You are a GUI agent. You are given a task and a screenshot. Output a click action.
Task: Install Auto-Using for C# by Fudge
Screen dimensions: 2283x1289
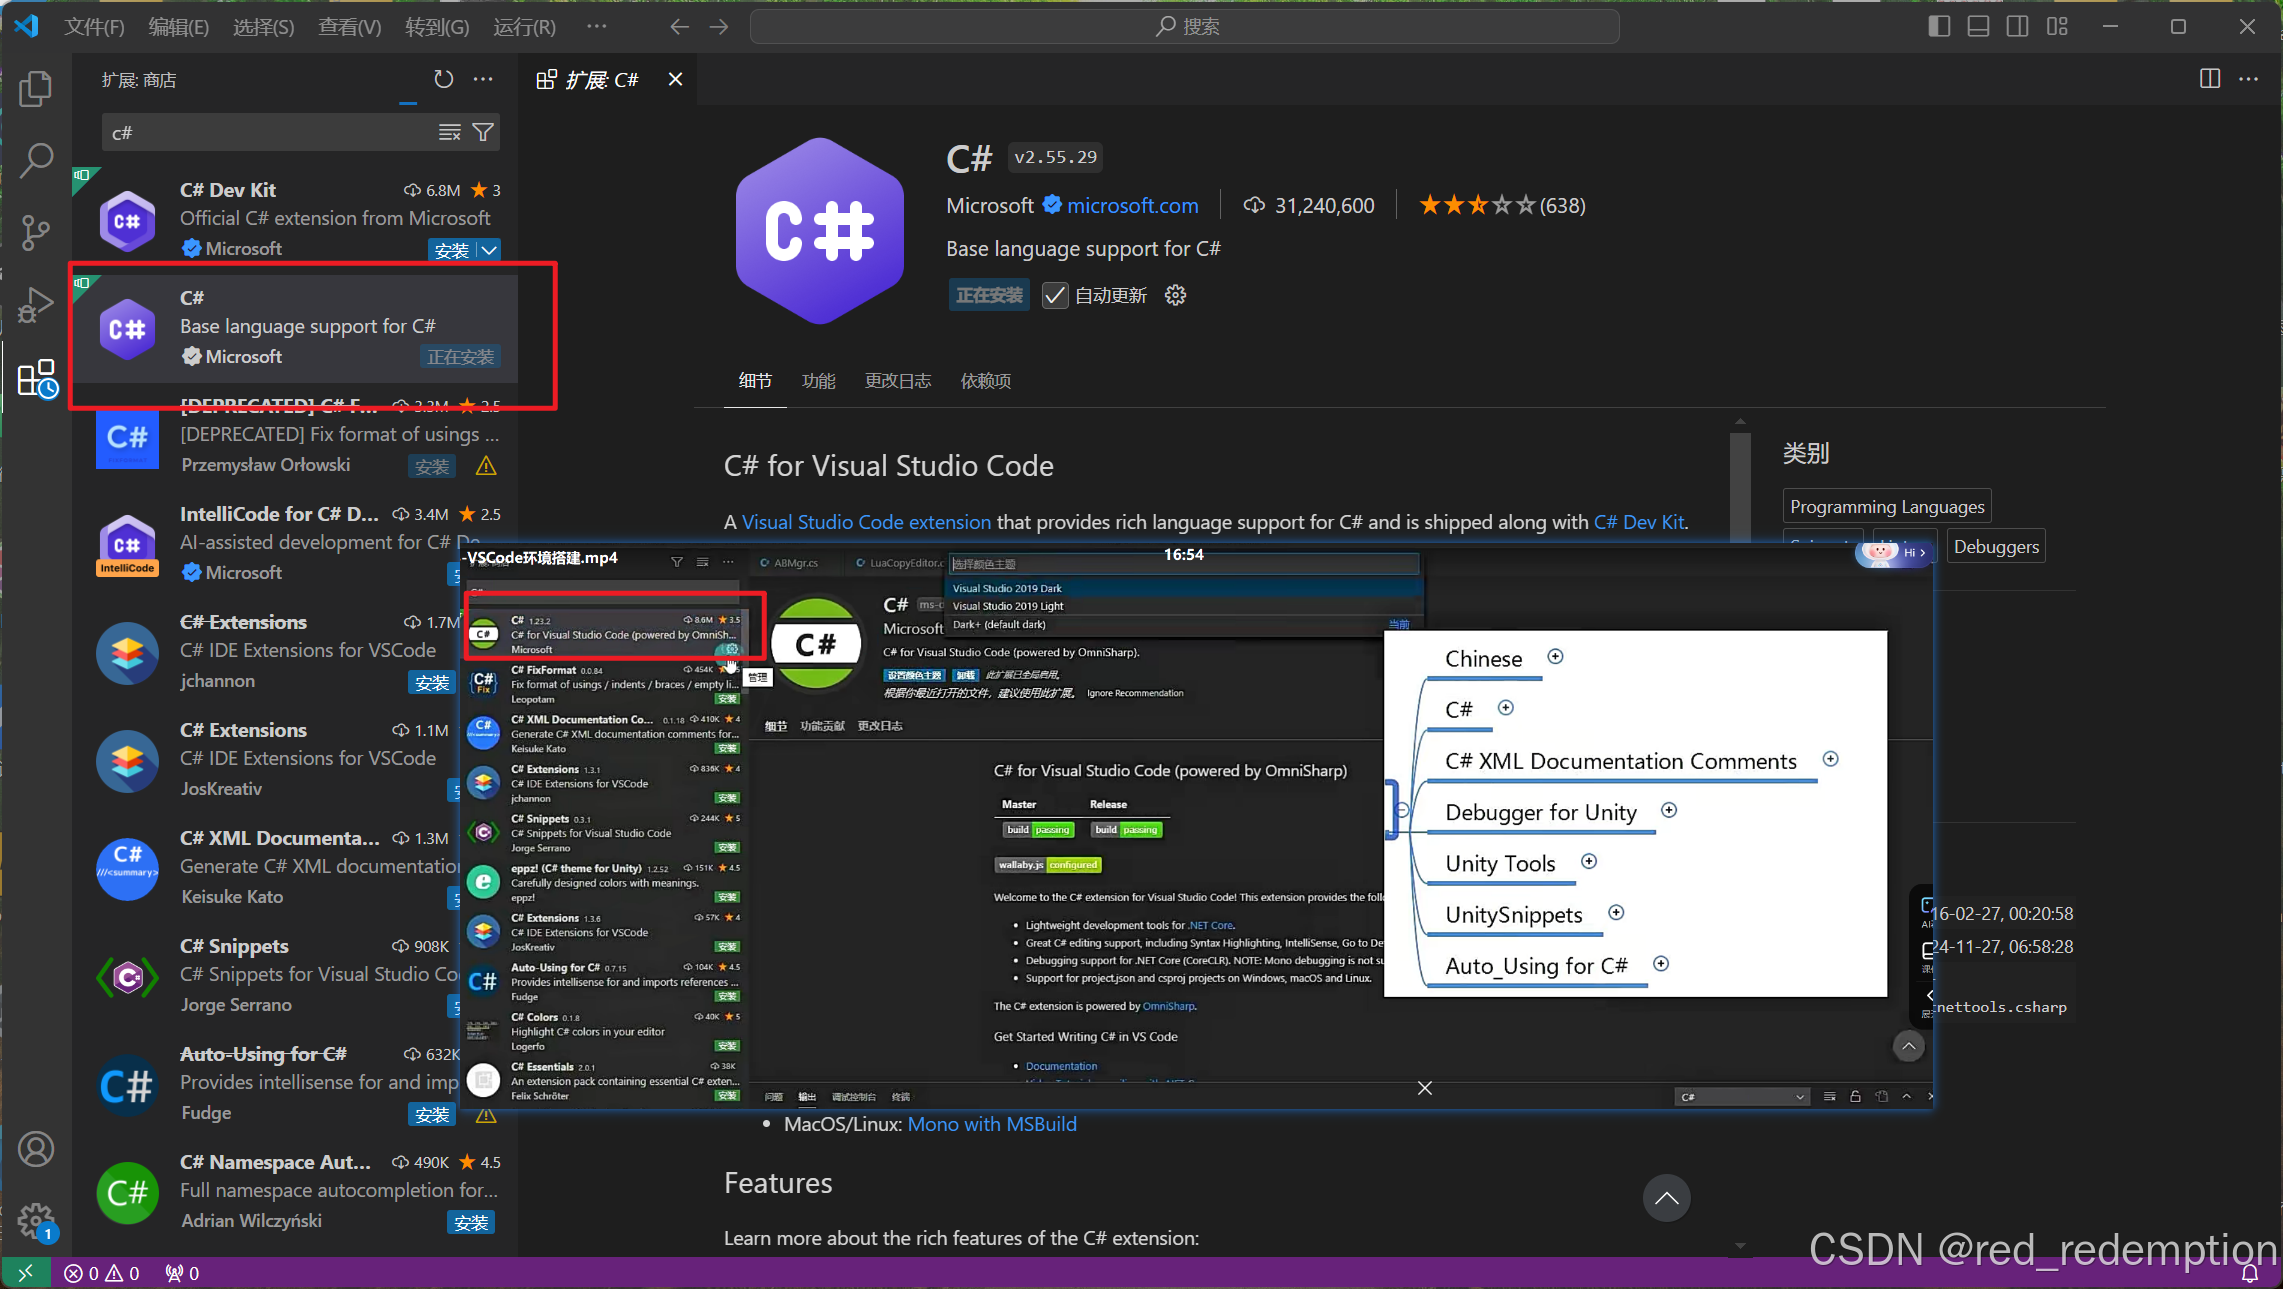(x=432, y=1114)
